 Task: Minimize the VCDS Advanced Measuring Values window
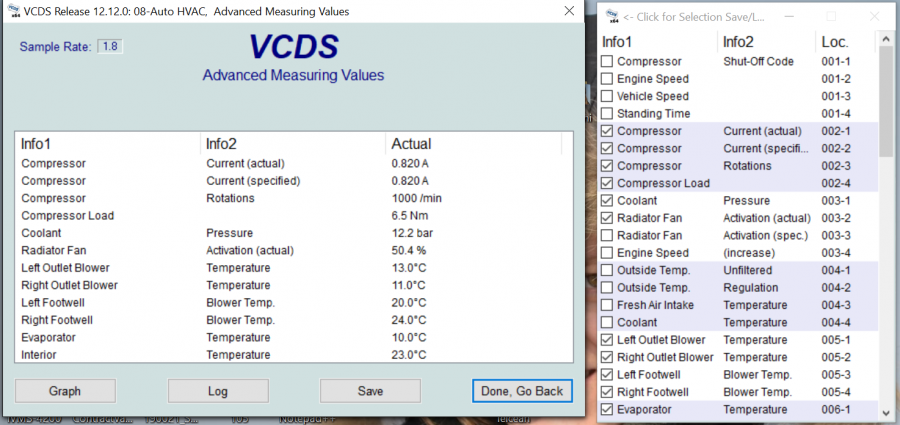click(x=477, y=11)
